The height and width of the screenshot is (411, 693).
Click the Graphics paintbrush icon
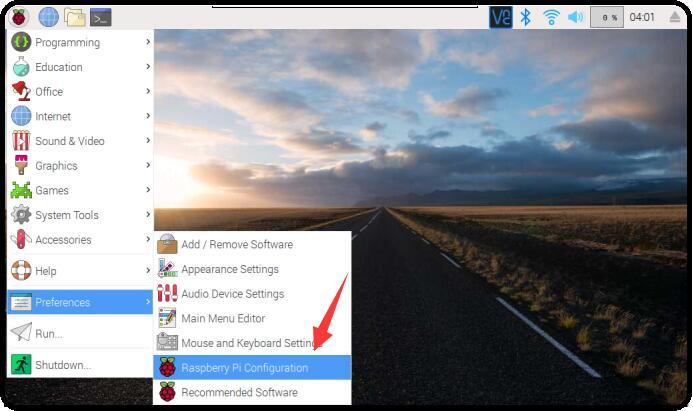pos(21,165)
